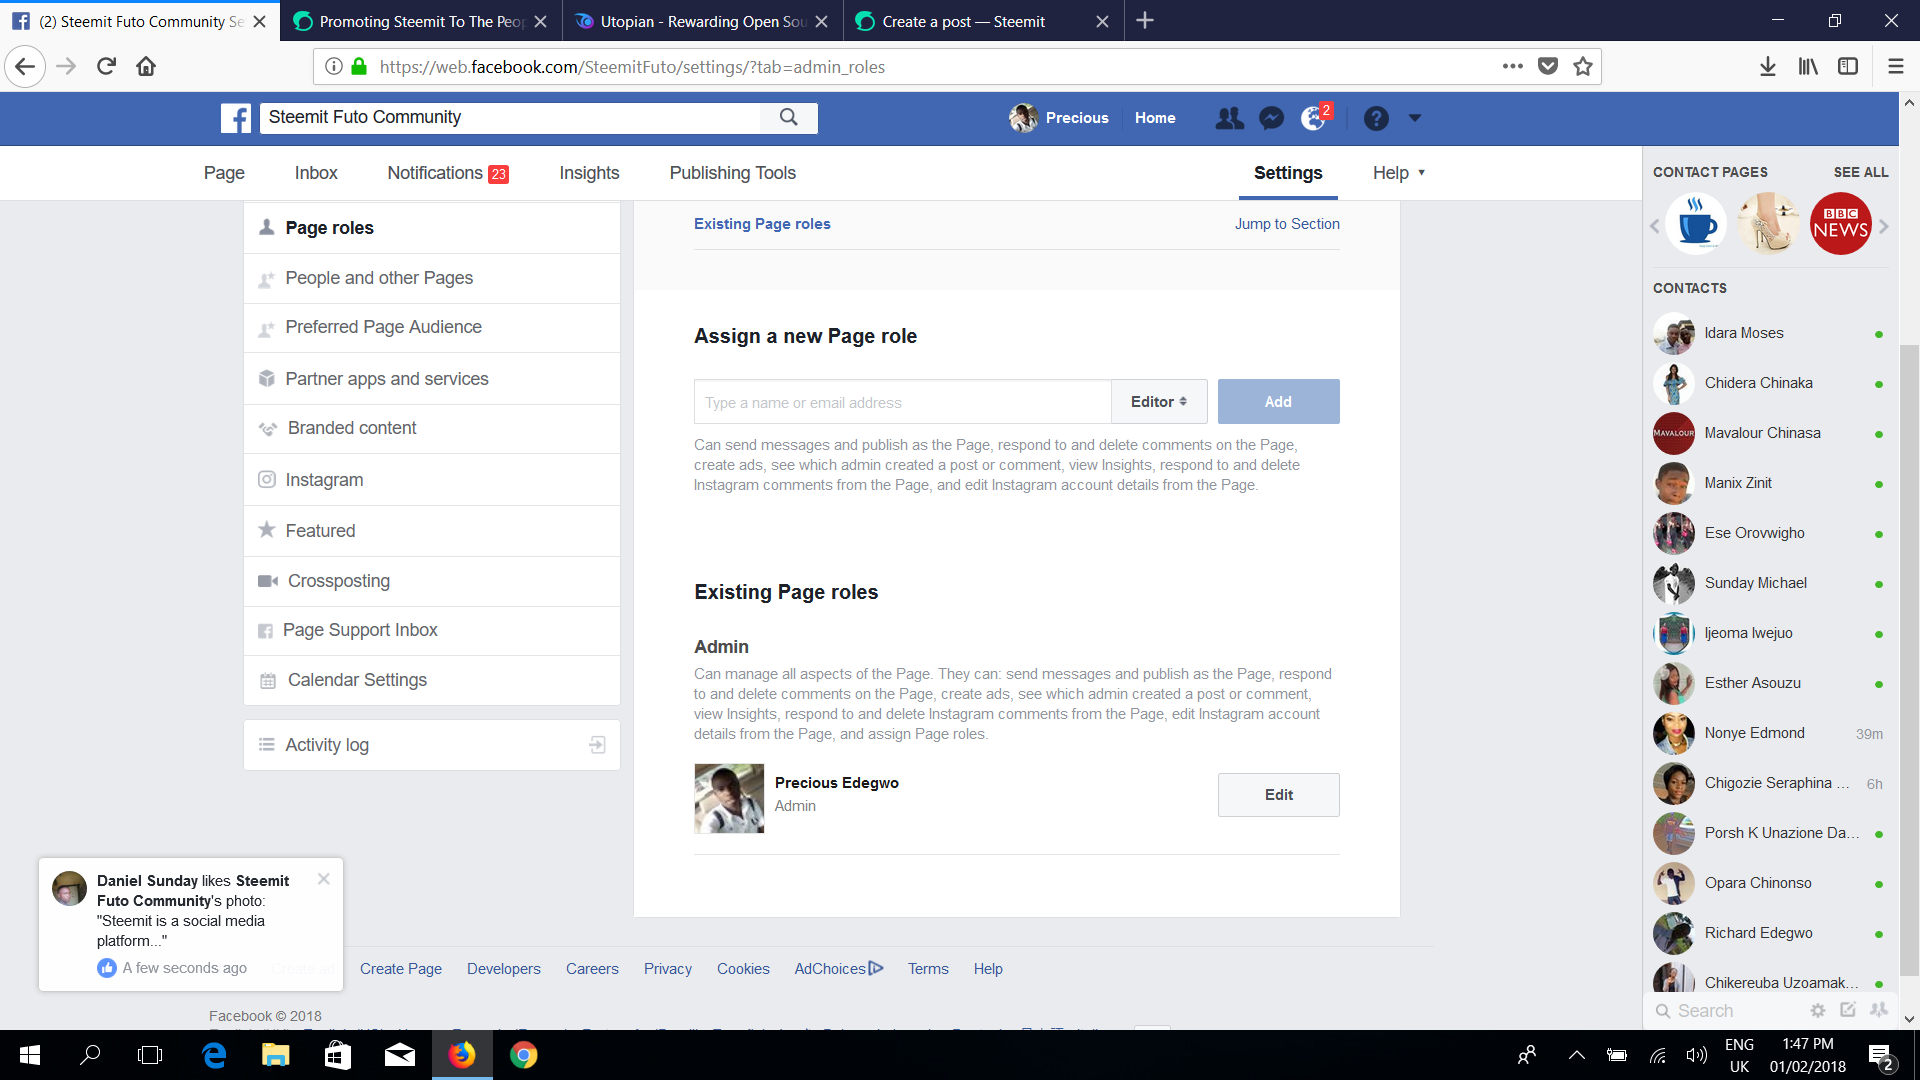Viewport: 1920px width, 1080px height.
Task: Click the Help question mark icon
Action: point(1377,117)
